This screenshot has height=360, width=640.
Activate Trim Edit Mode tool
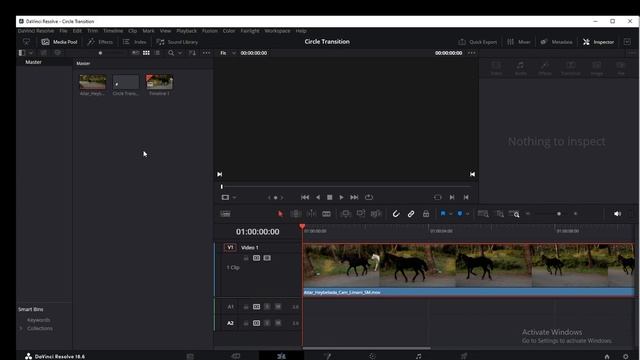coord(296,213)
